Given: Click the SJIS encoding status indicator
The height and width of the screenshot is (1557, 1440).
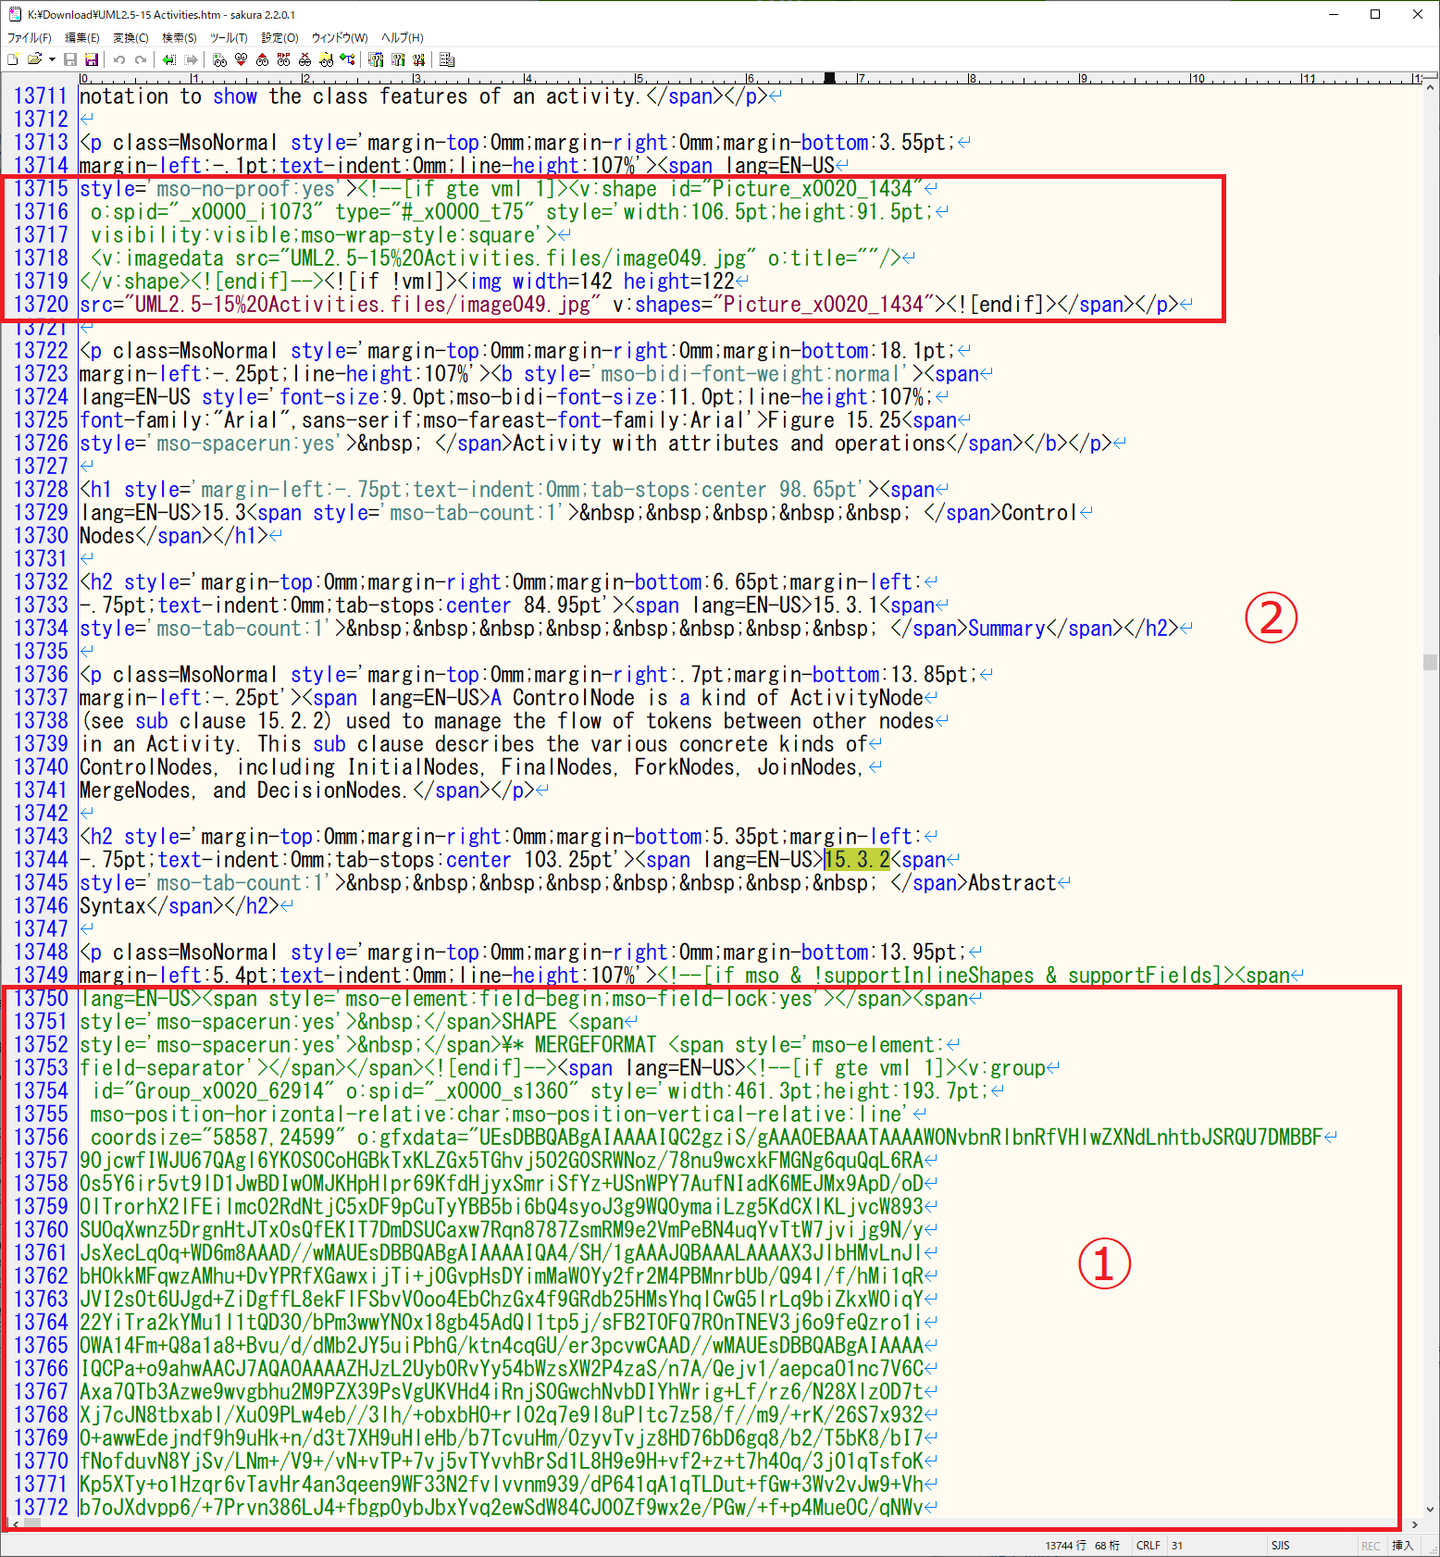Looking at the screenshot, I should click(1280, 1545).
